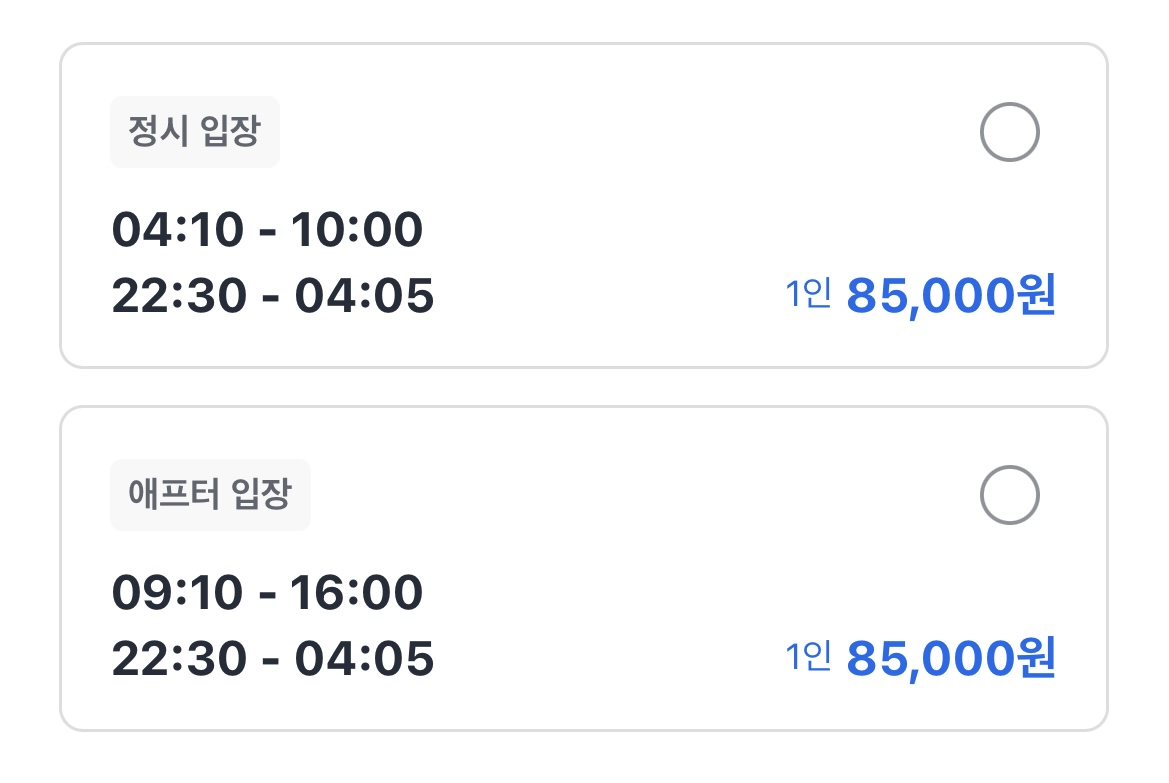Click the 22:30 start time in the 정시 입장 card
1169x783 pixels.
pyautogui.click(x=177, y=296)
